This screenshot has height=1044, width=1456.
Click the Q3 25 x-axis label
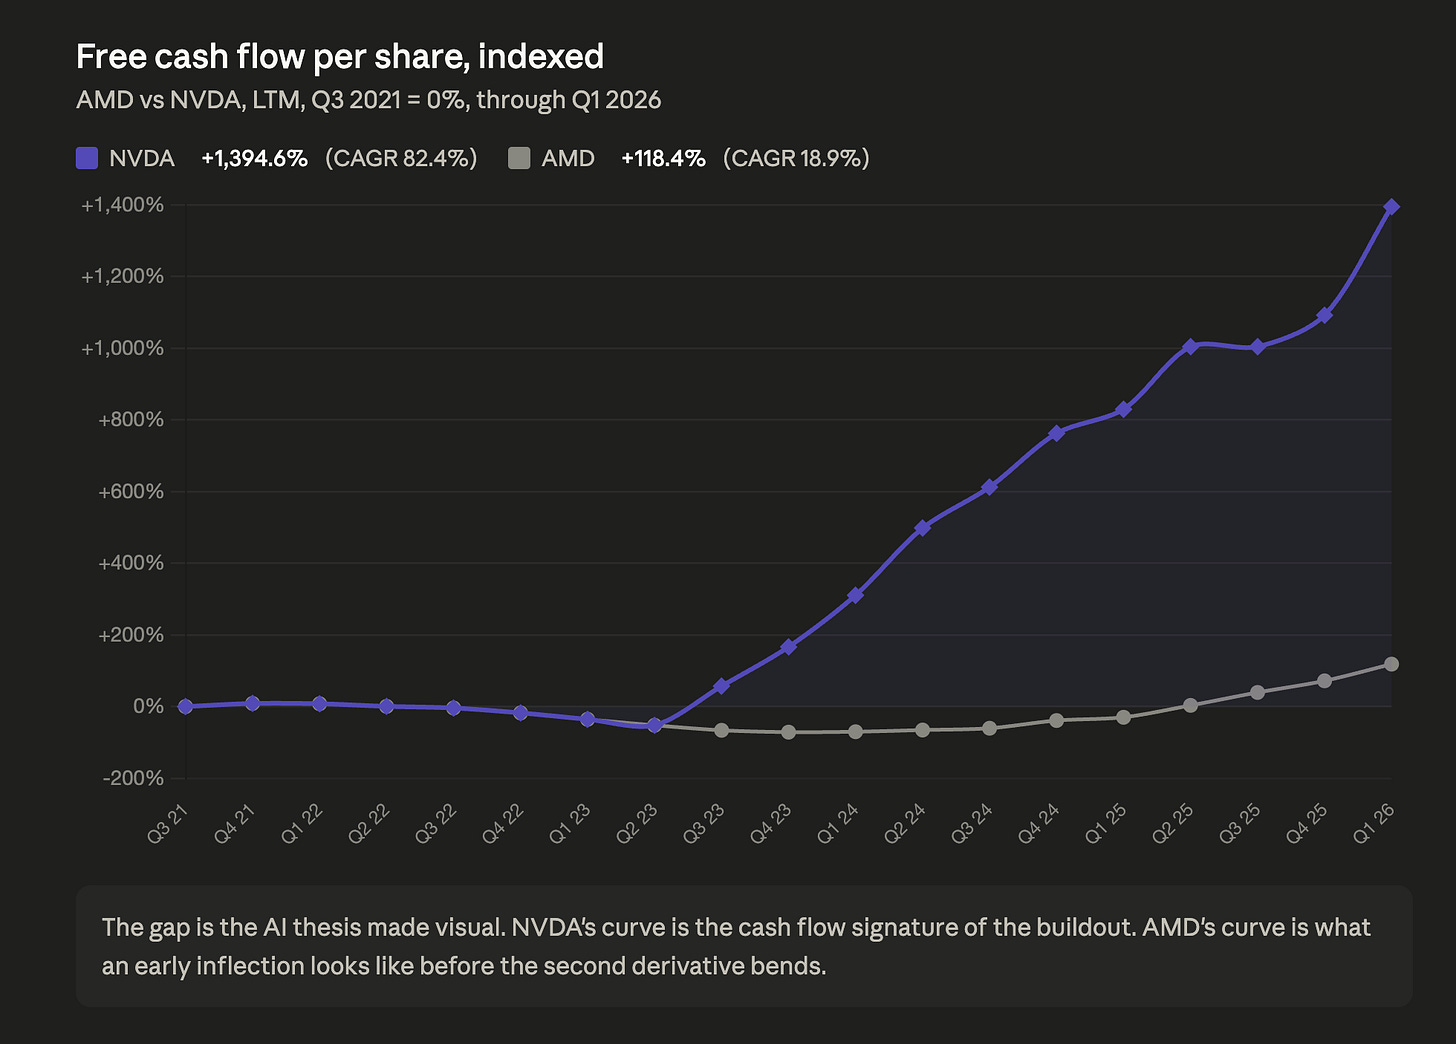pyautogui.click(x=1239, y=823)
